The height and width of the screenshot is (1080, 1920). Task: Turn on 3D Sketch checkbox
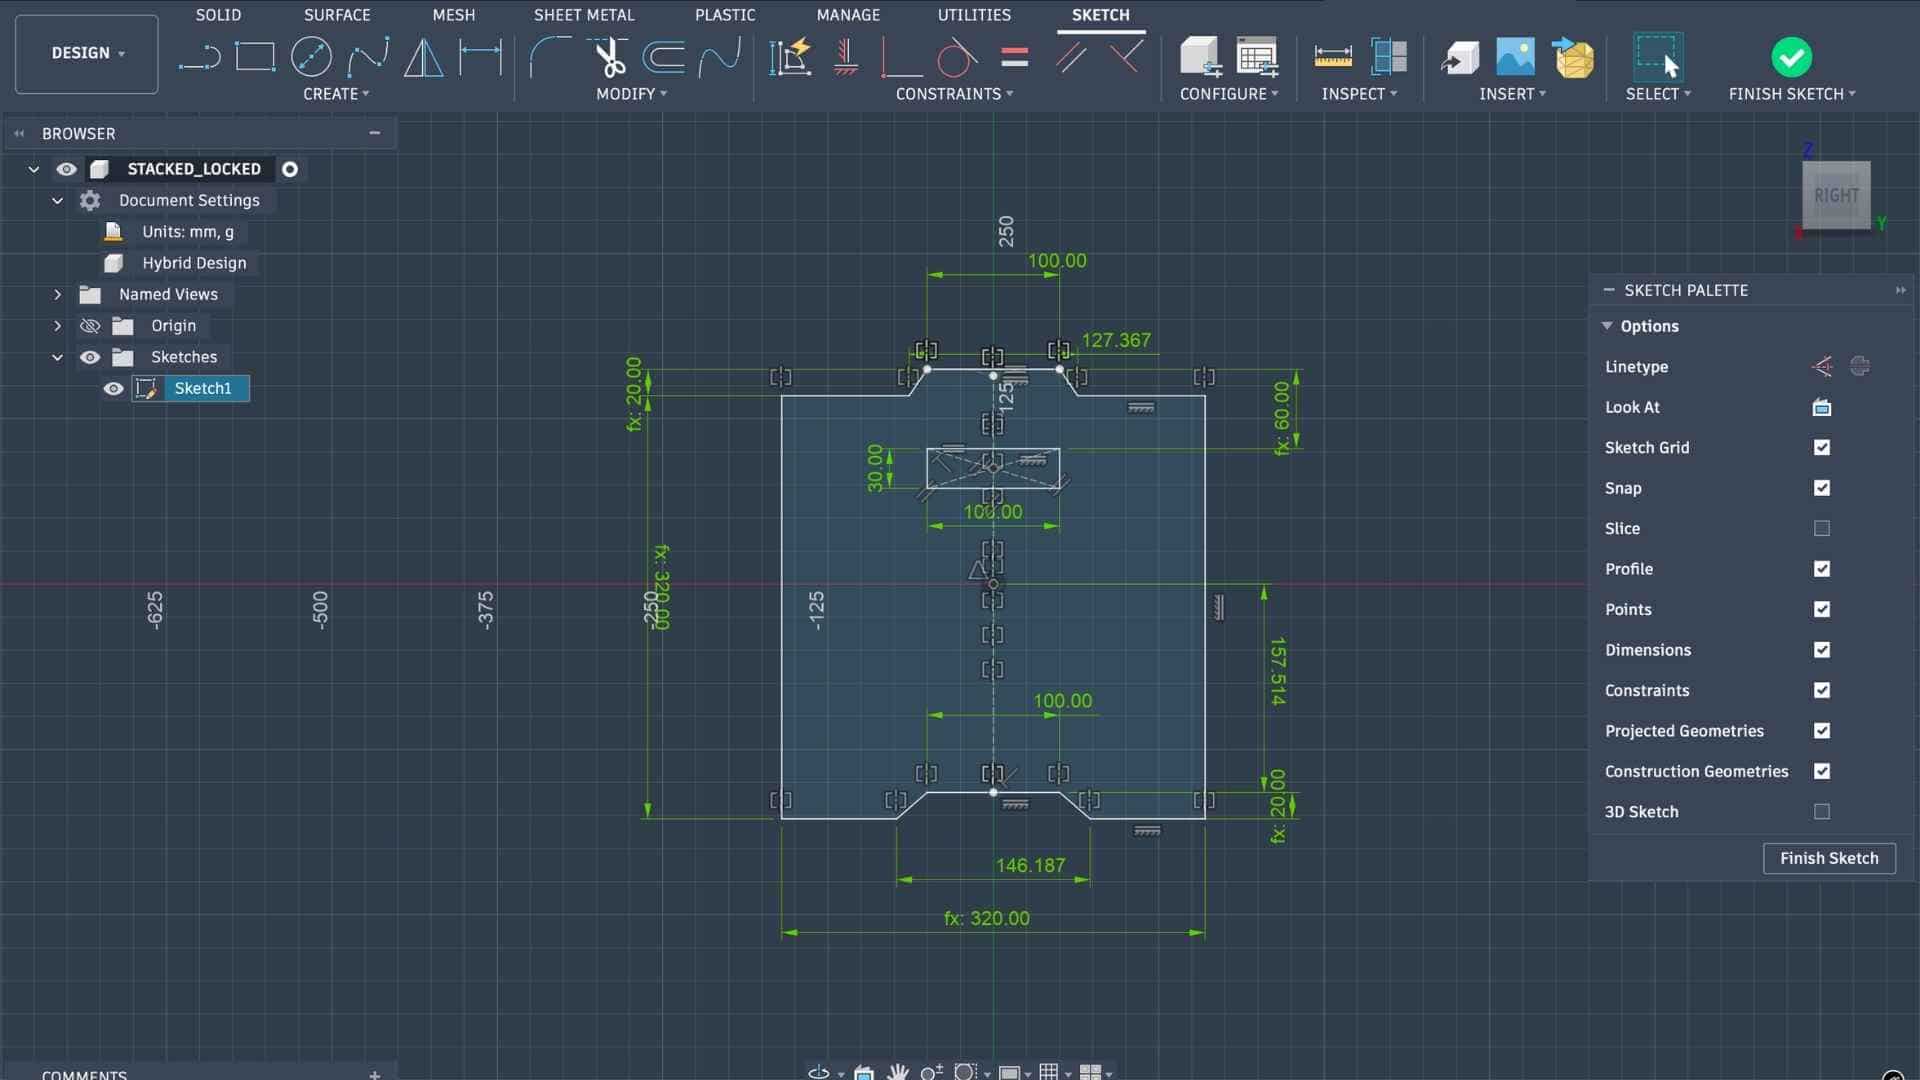coord(1822,812)
